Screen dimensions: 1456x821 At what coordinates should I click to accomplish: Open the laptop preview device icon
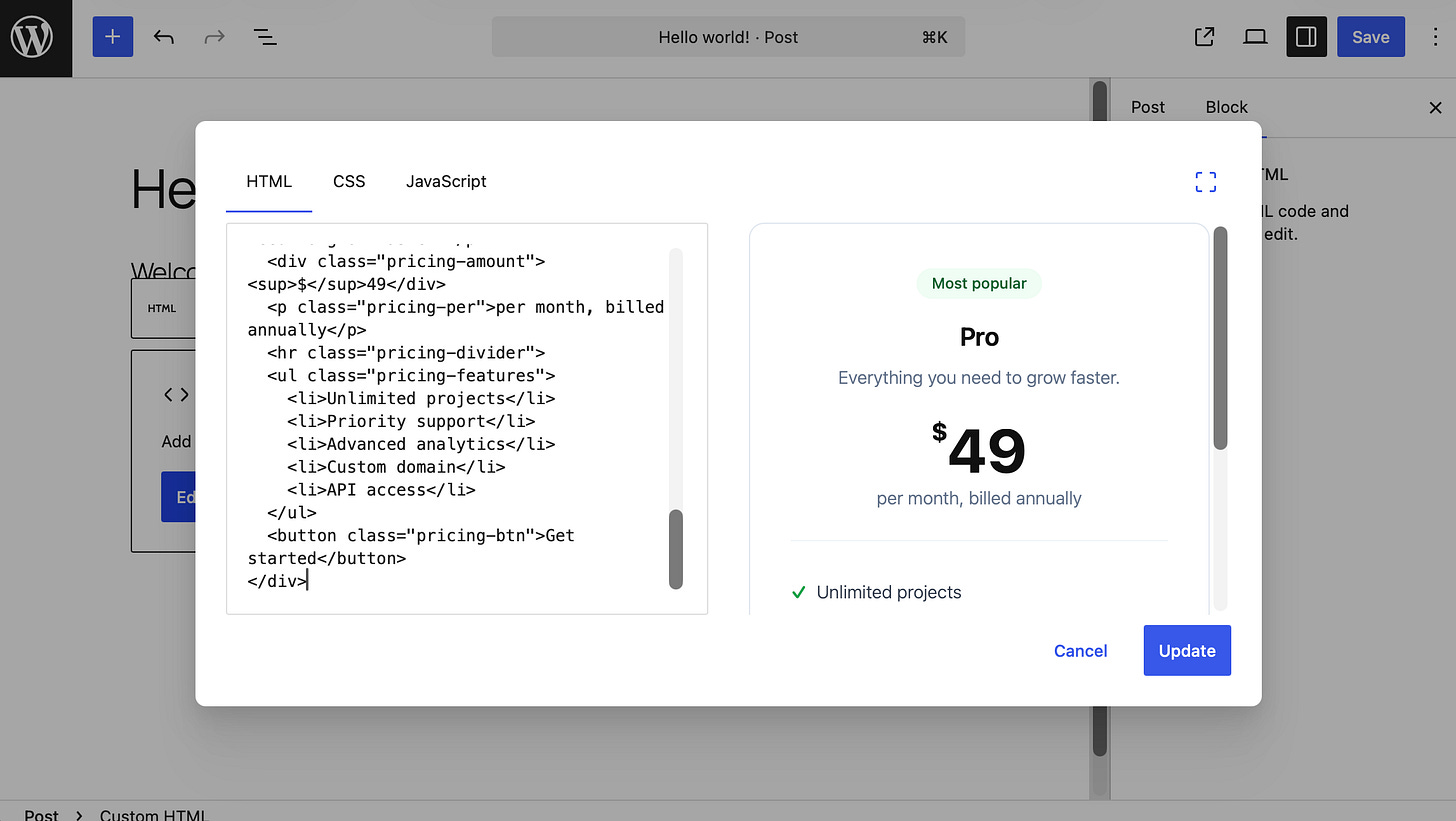coord(1255,37)
